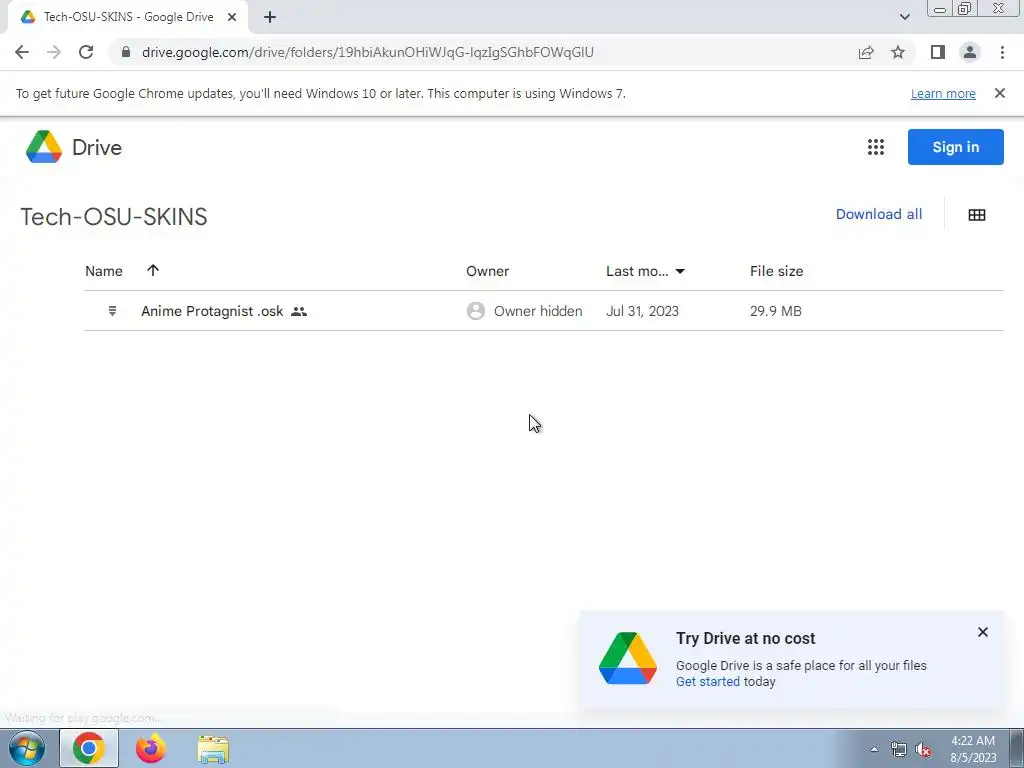The image size is (1024, 768).
Task: Reverse sort direction with the up arrow
Action: click(x=153, y=270)
